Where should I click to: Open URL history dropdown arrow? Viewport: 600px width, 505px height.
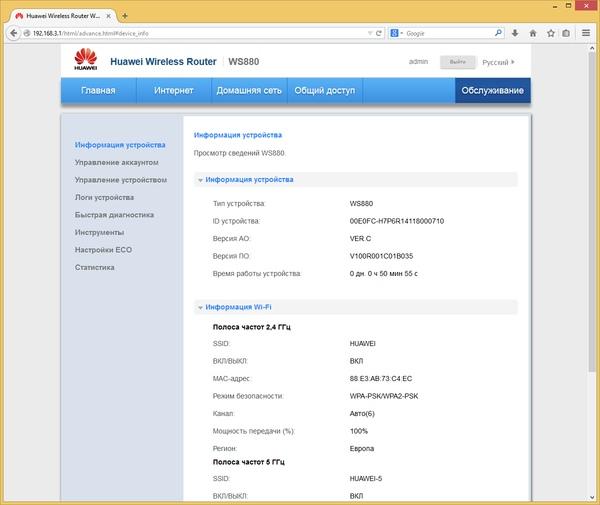coord(370,33)
